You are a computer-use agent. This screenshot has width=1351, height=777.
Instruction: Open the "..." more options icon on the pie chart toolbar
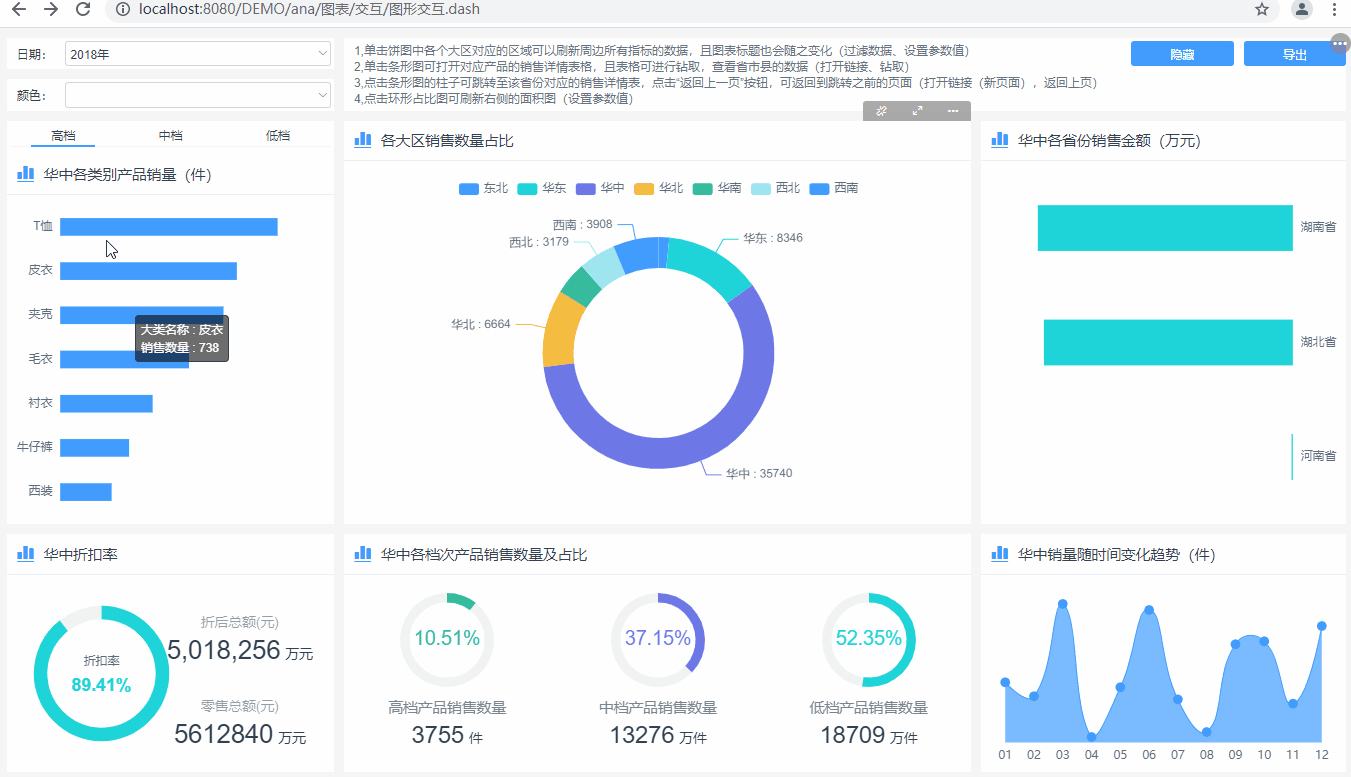[x=953, y=111]
